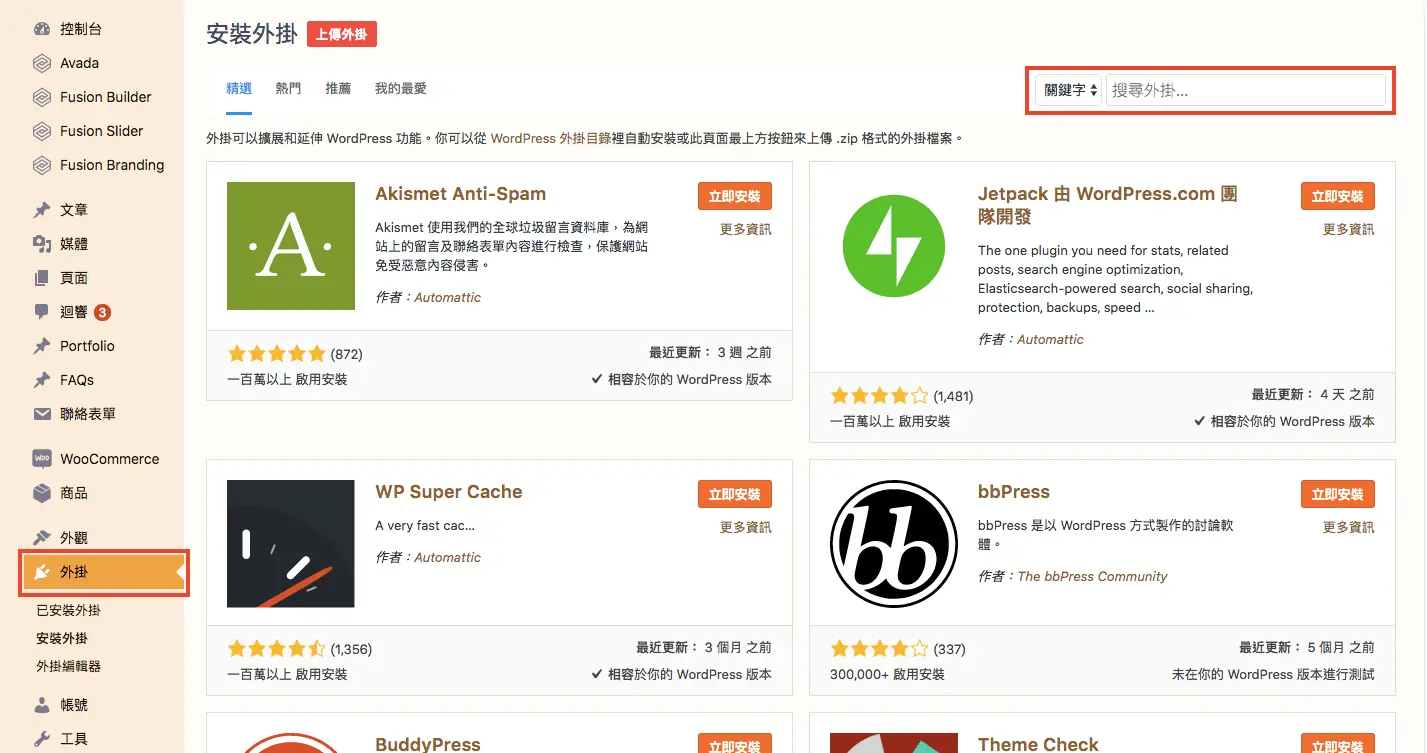
Task: Click the media icon beside 媒體
Action: (42, 244)
